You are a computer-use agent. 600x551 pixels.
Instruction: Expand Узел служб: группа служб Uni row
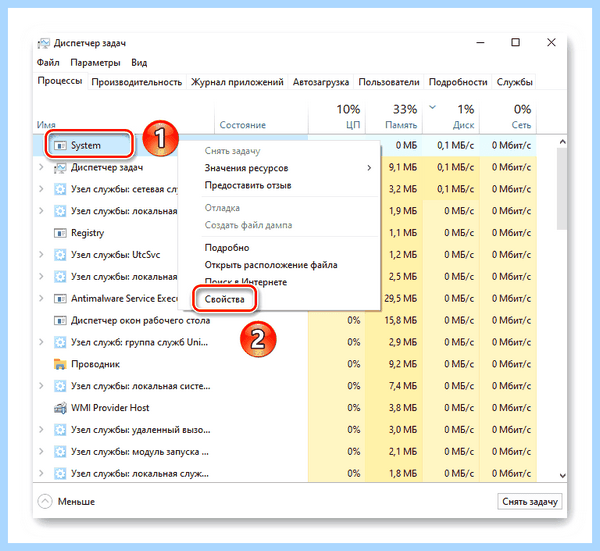pos(41,342)
